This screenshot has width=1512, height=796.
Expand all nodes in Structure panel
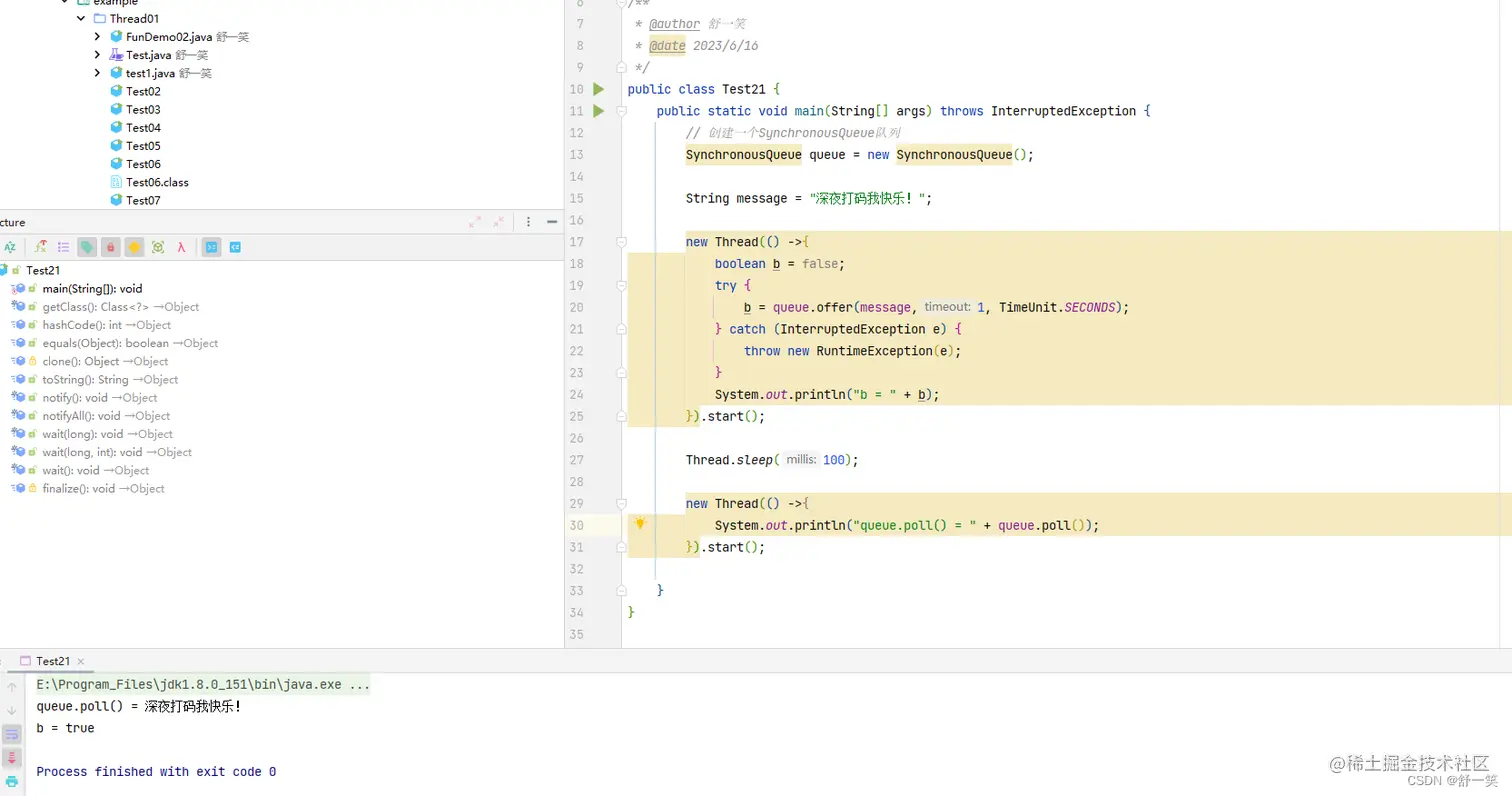pos(475,222)
